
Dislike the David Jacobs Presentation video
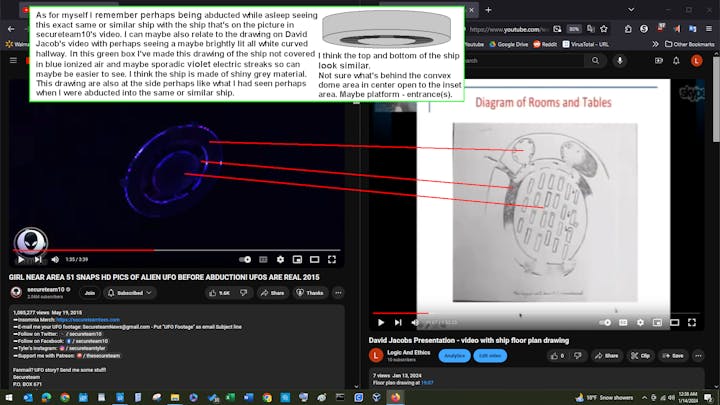pos(579,355)
